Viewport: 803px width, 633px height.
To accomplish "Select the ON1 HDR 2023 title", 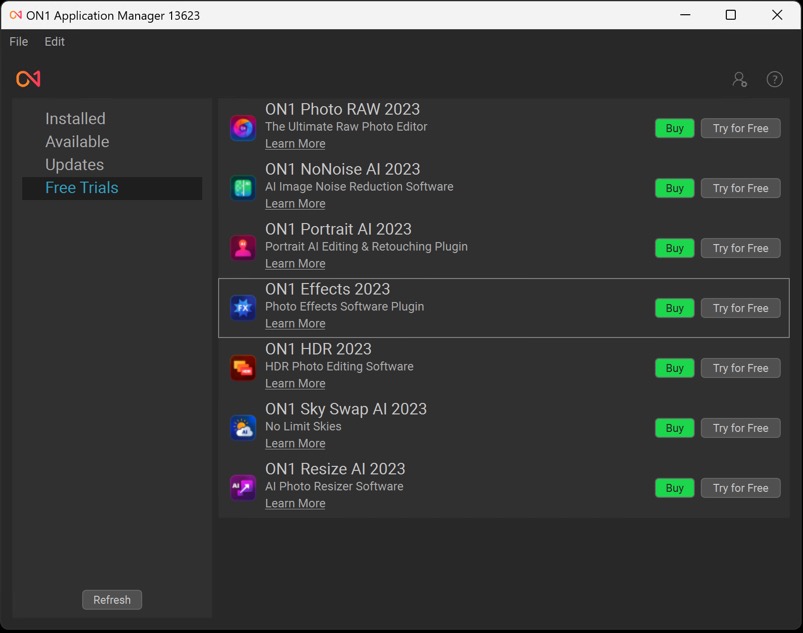I will [x=319, y=349].
